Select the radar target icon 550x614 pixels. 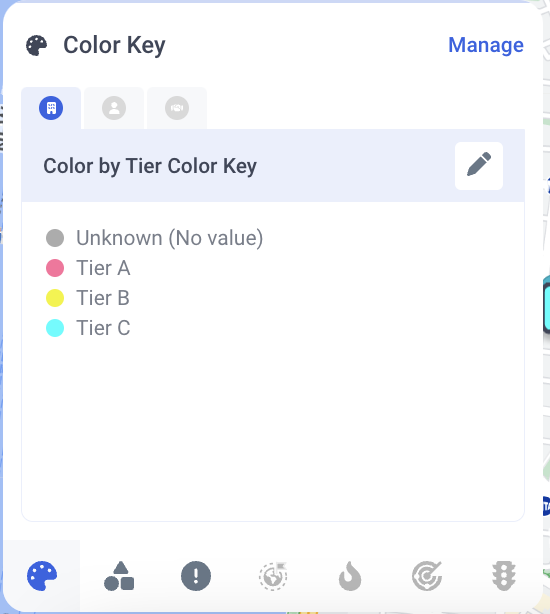pyautogui.click(x=427, y=576)
